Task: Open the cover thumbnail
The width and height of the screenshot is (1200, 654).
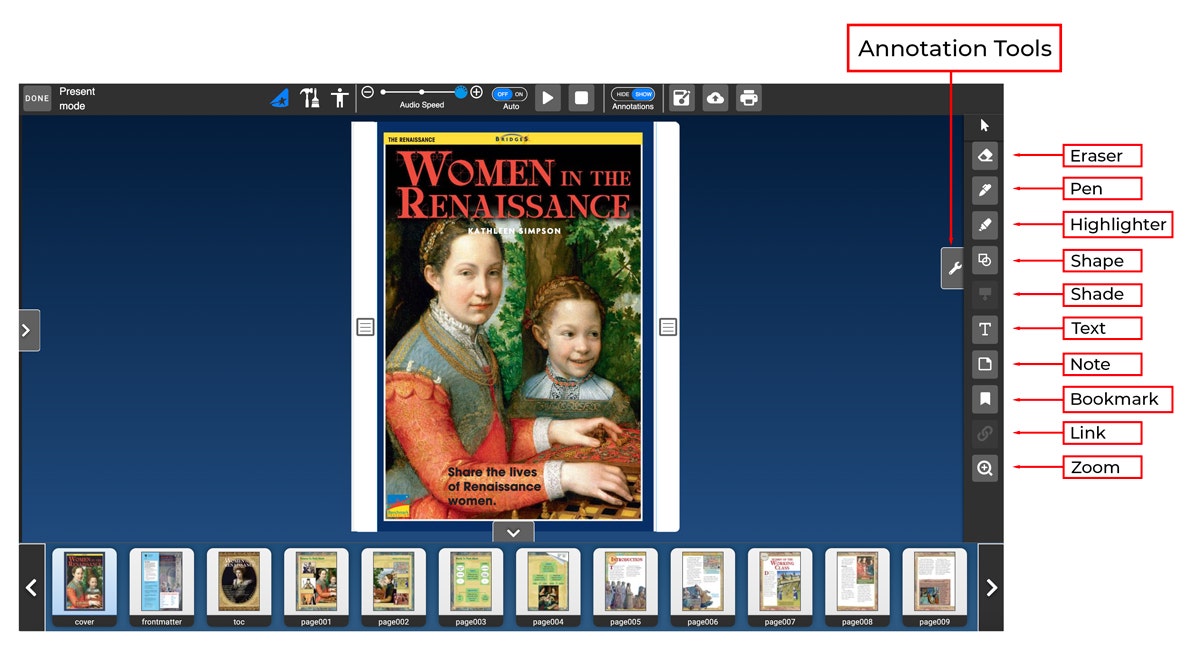Action: click(84, 587)
